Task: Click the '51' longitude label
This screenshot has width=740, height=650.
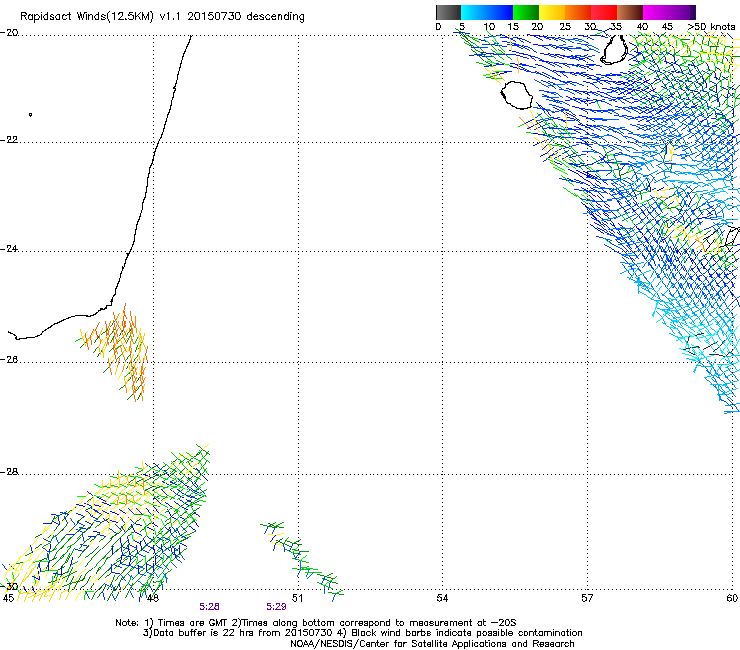Action: coord(297,599)
